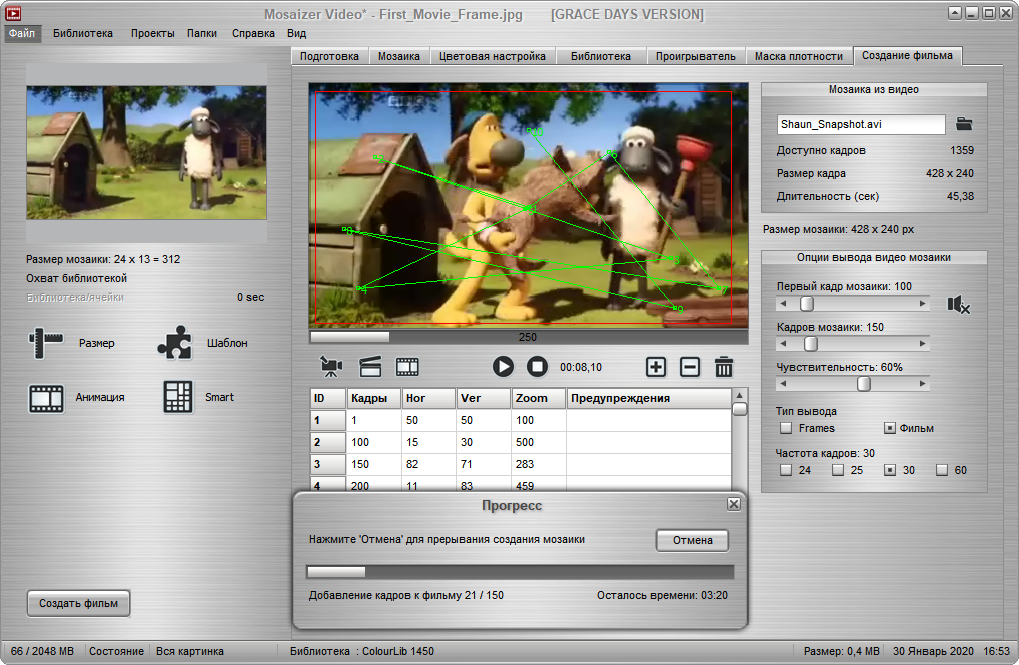The image size is (1019, 665).
Task: Open the Размер (size) ruler tool
Action: (45, 343)
